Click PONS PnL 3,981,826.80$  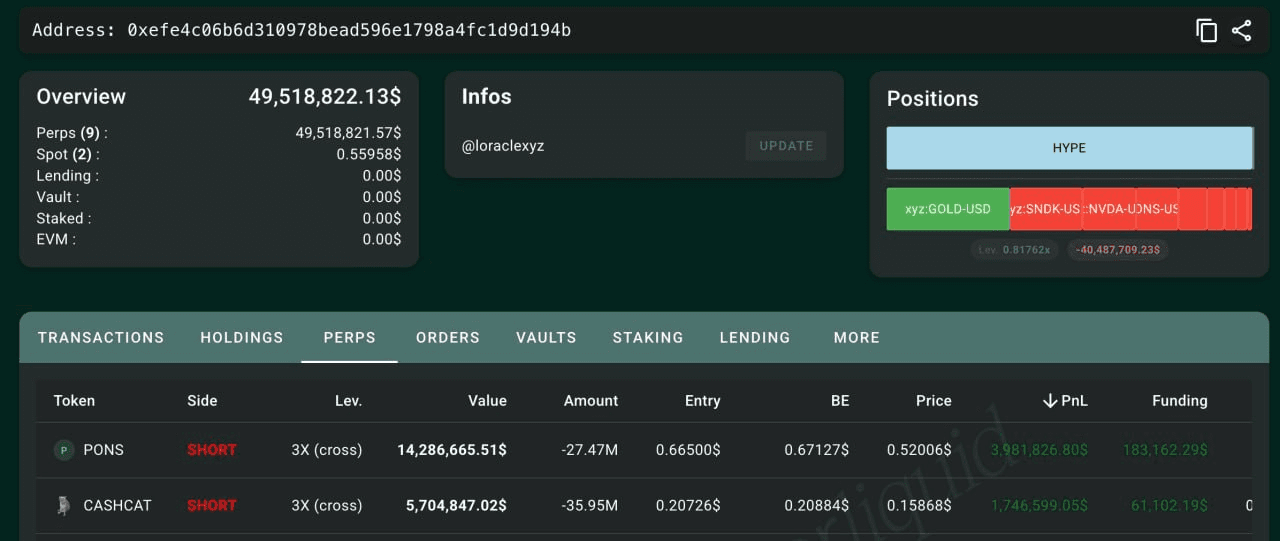(x=1039, y=450)
